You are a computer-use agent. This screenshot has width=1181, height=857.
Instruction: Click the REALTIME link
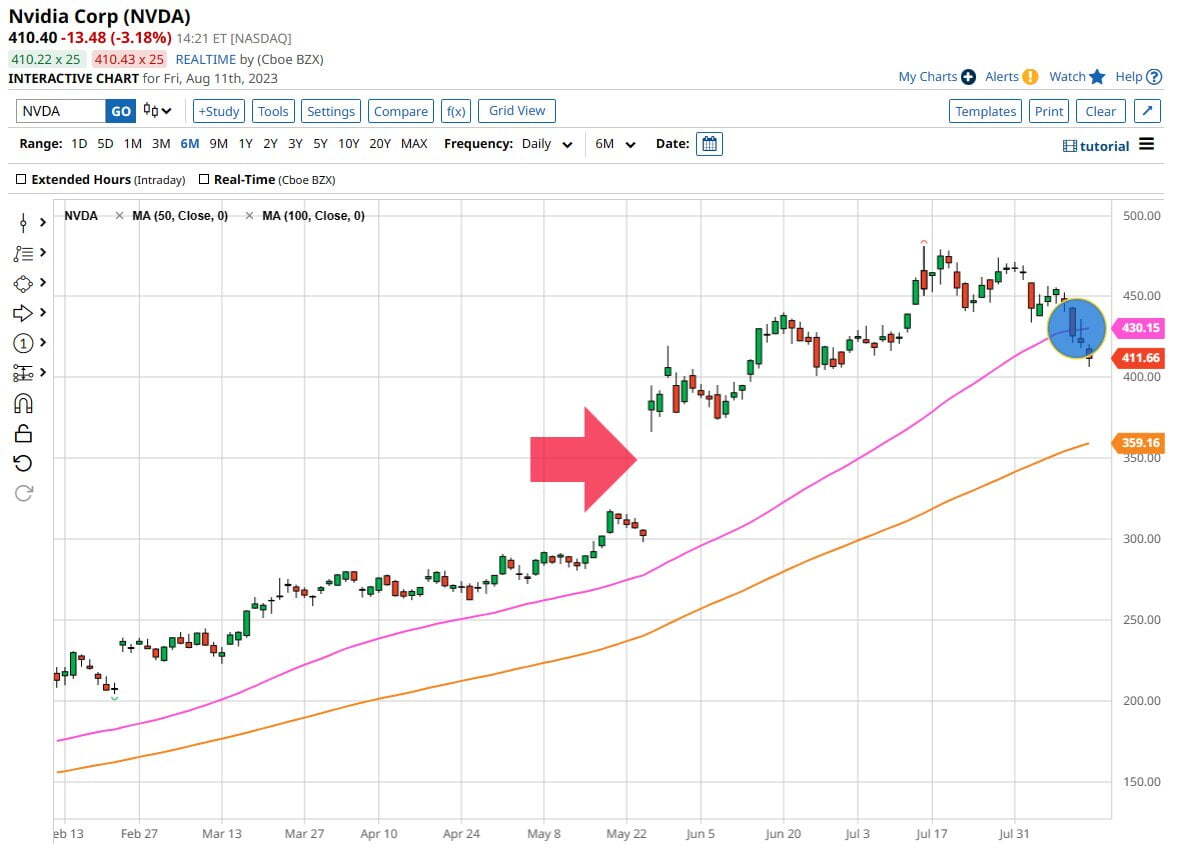pyautogui.click(x=206, y=59)
